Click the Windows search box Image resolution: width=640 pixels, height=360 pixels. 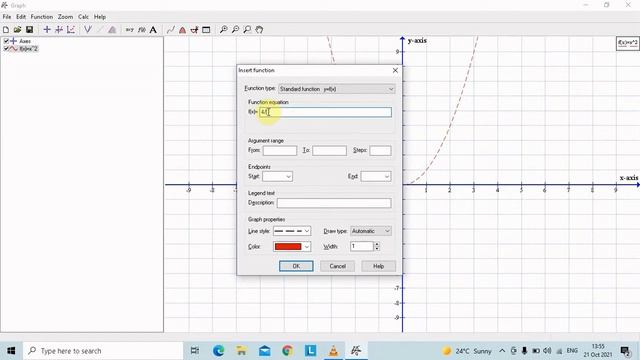click(x=103, y=351)
